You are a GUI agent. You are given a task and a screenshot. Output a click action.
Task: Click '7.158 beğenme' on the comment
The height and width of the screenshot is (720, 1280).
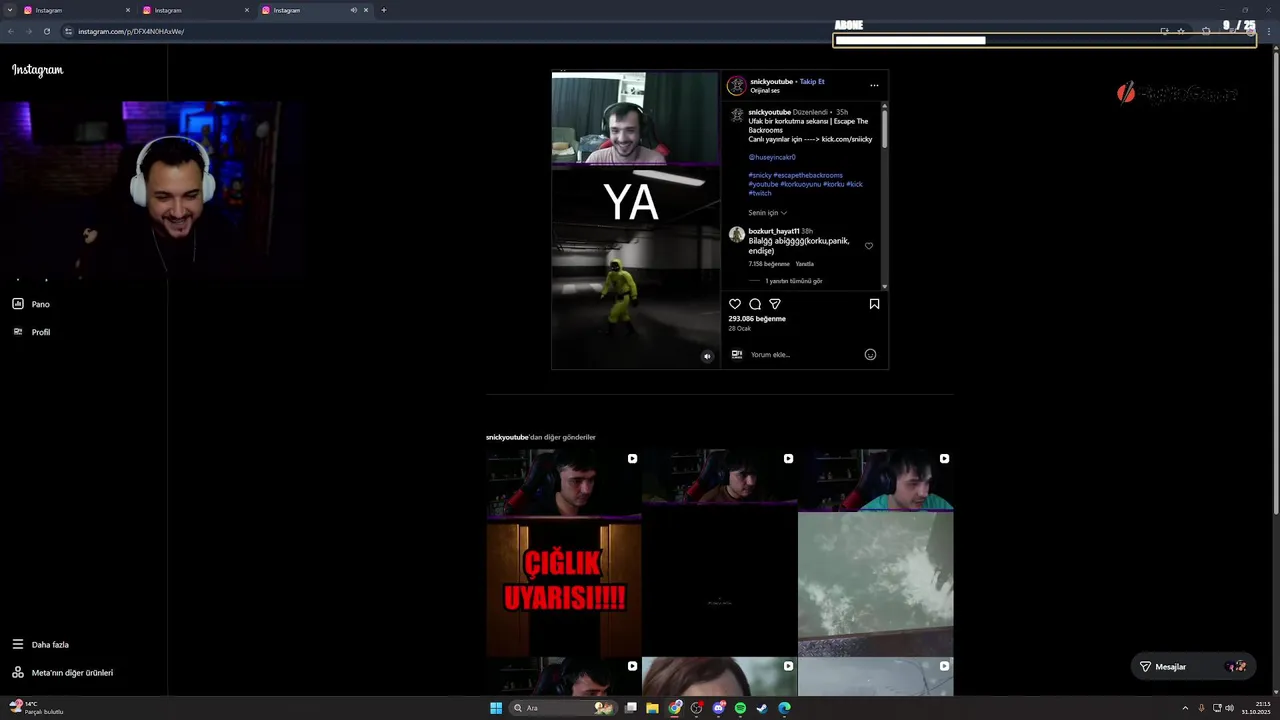(x=769, y=264)
